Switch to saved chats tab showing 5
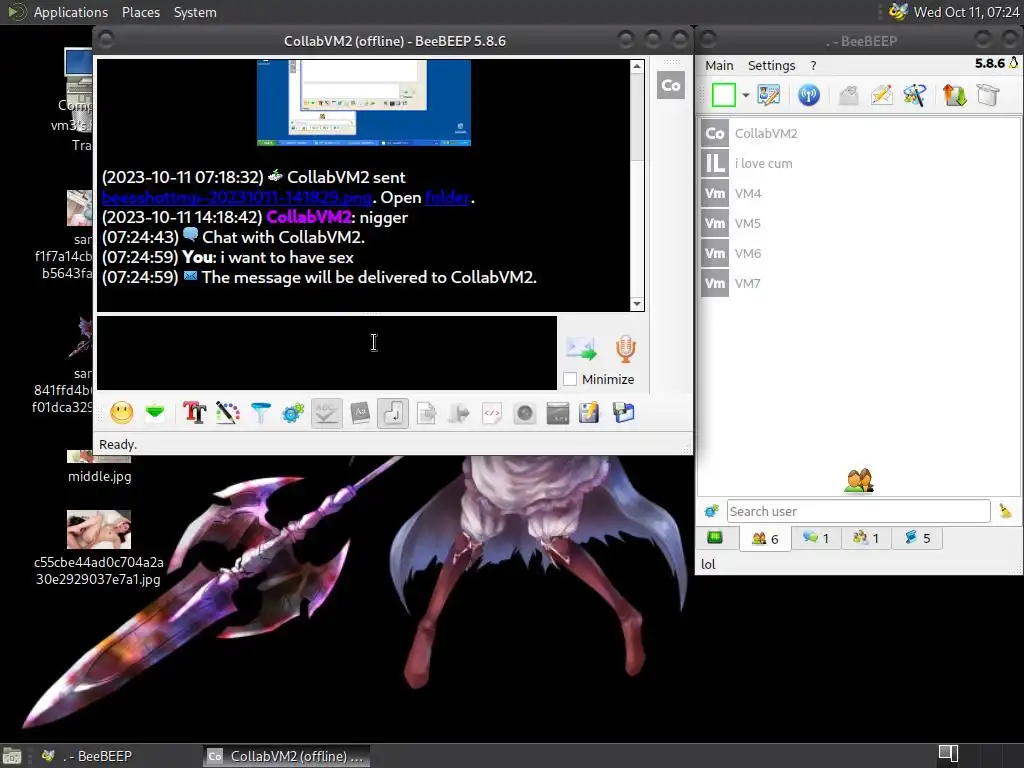Screen dimensions: 1024x768 [x=917, y=538]
